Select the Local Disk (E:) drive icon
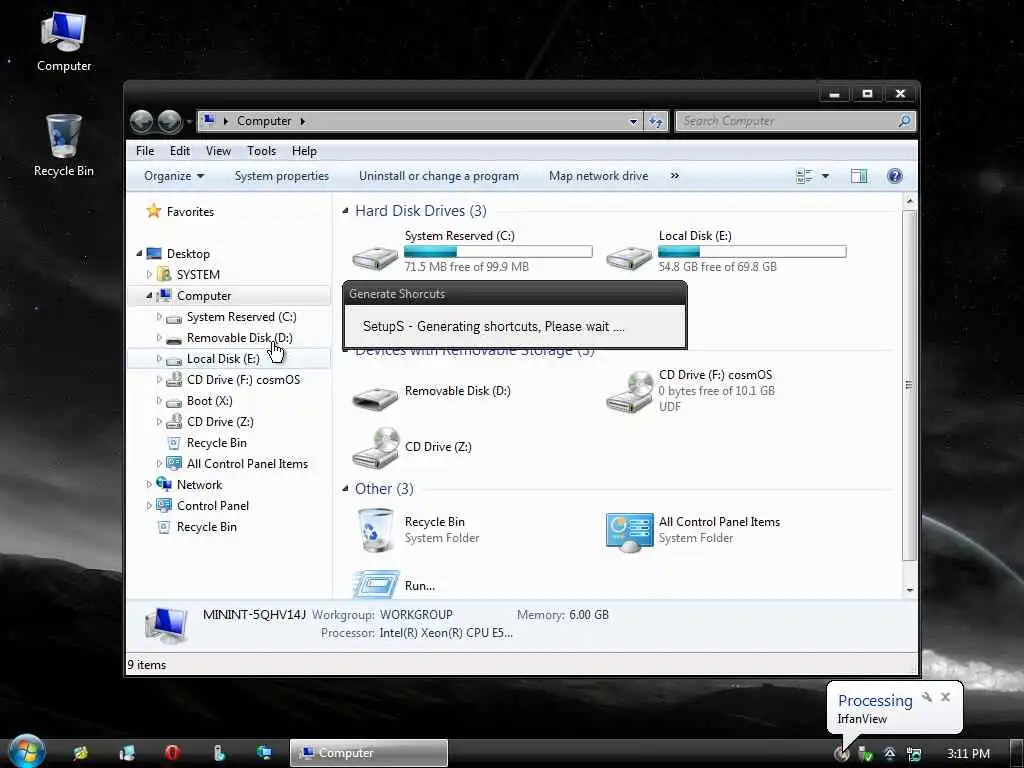The image size is (1024, 768). tap(629, 257)
